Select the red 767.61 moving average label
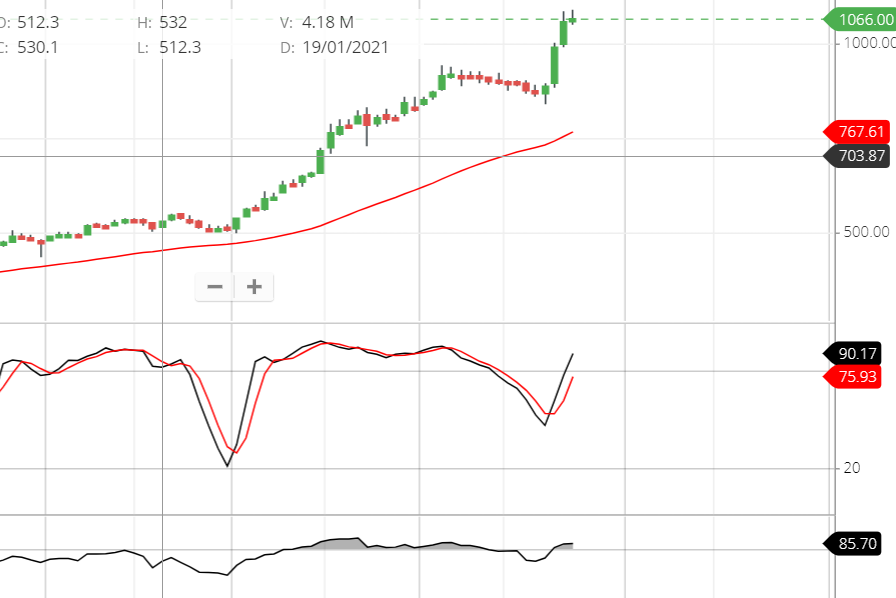 [857, 132]
